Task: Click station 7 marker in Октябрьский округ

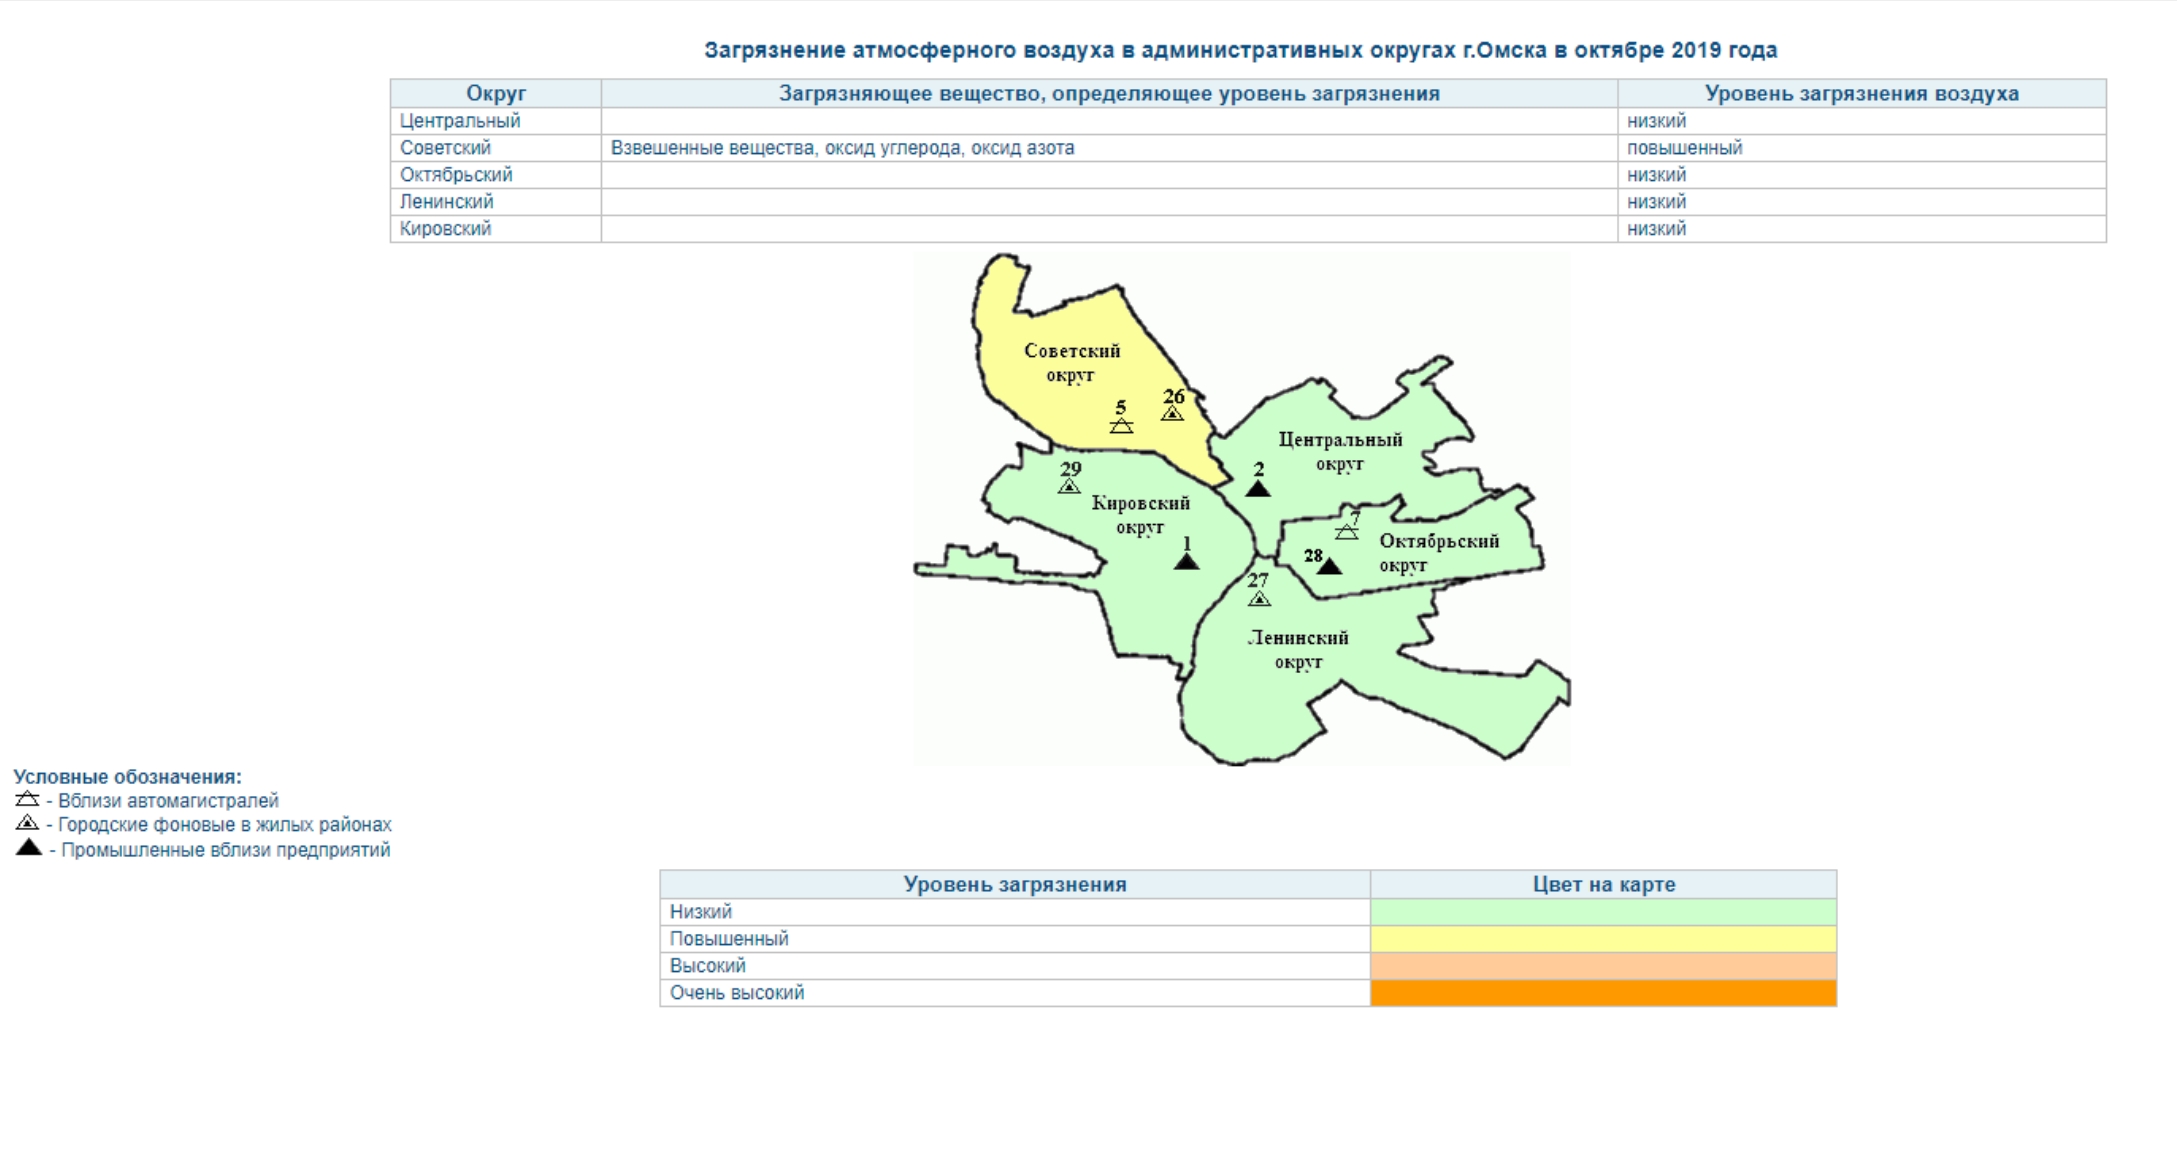Action: pos(1347,531)
